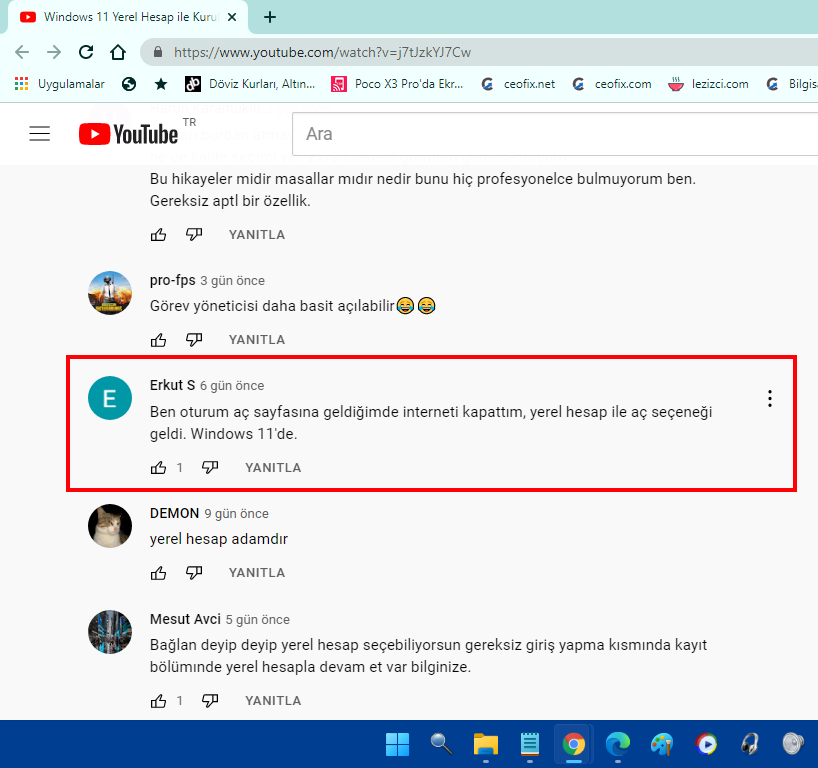Open Notepad taskbar icon
The height and width of the screenshot is (768, 818).
click(530, 744)
